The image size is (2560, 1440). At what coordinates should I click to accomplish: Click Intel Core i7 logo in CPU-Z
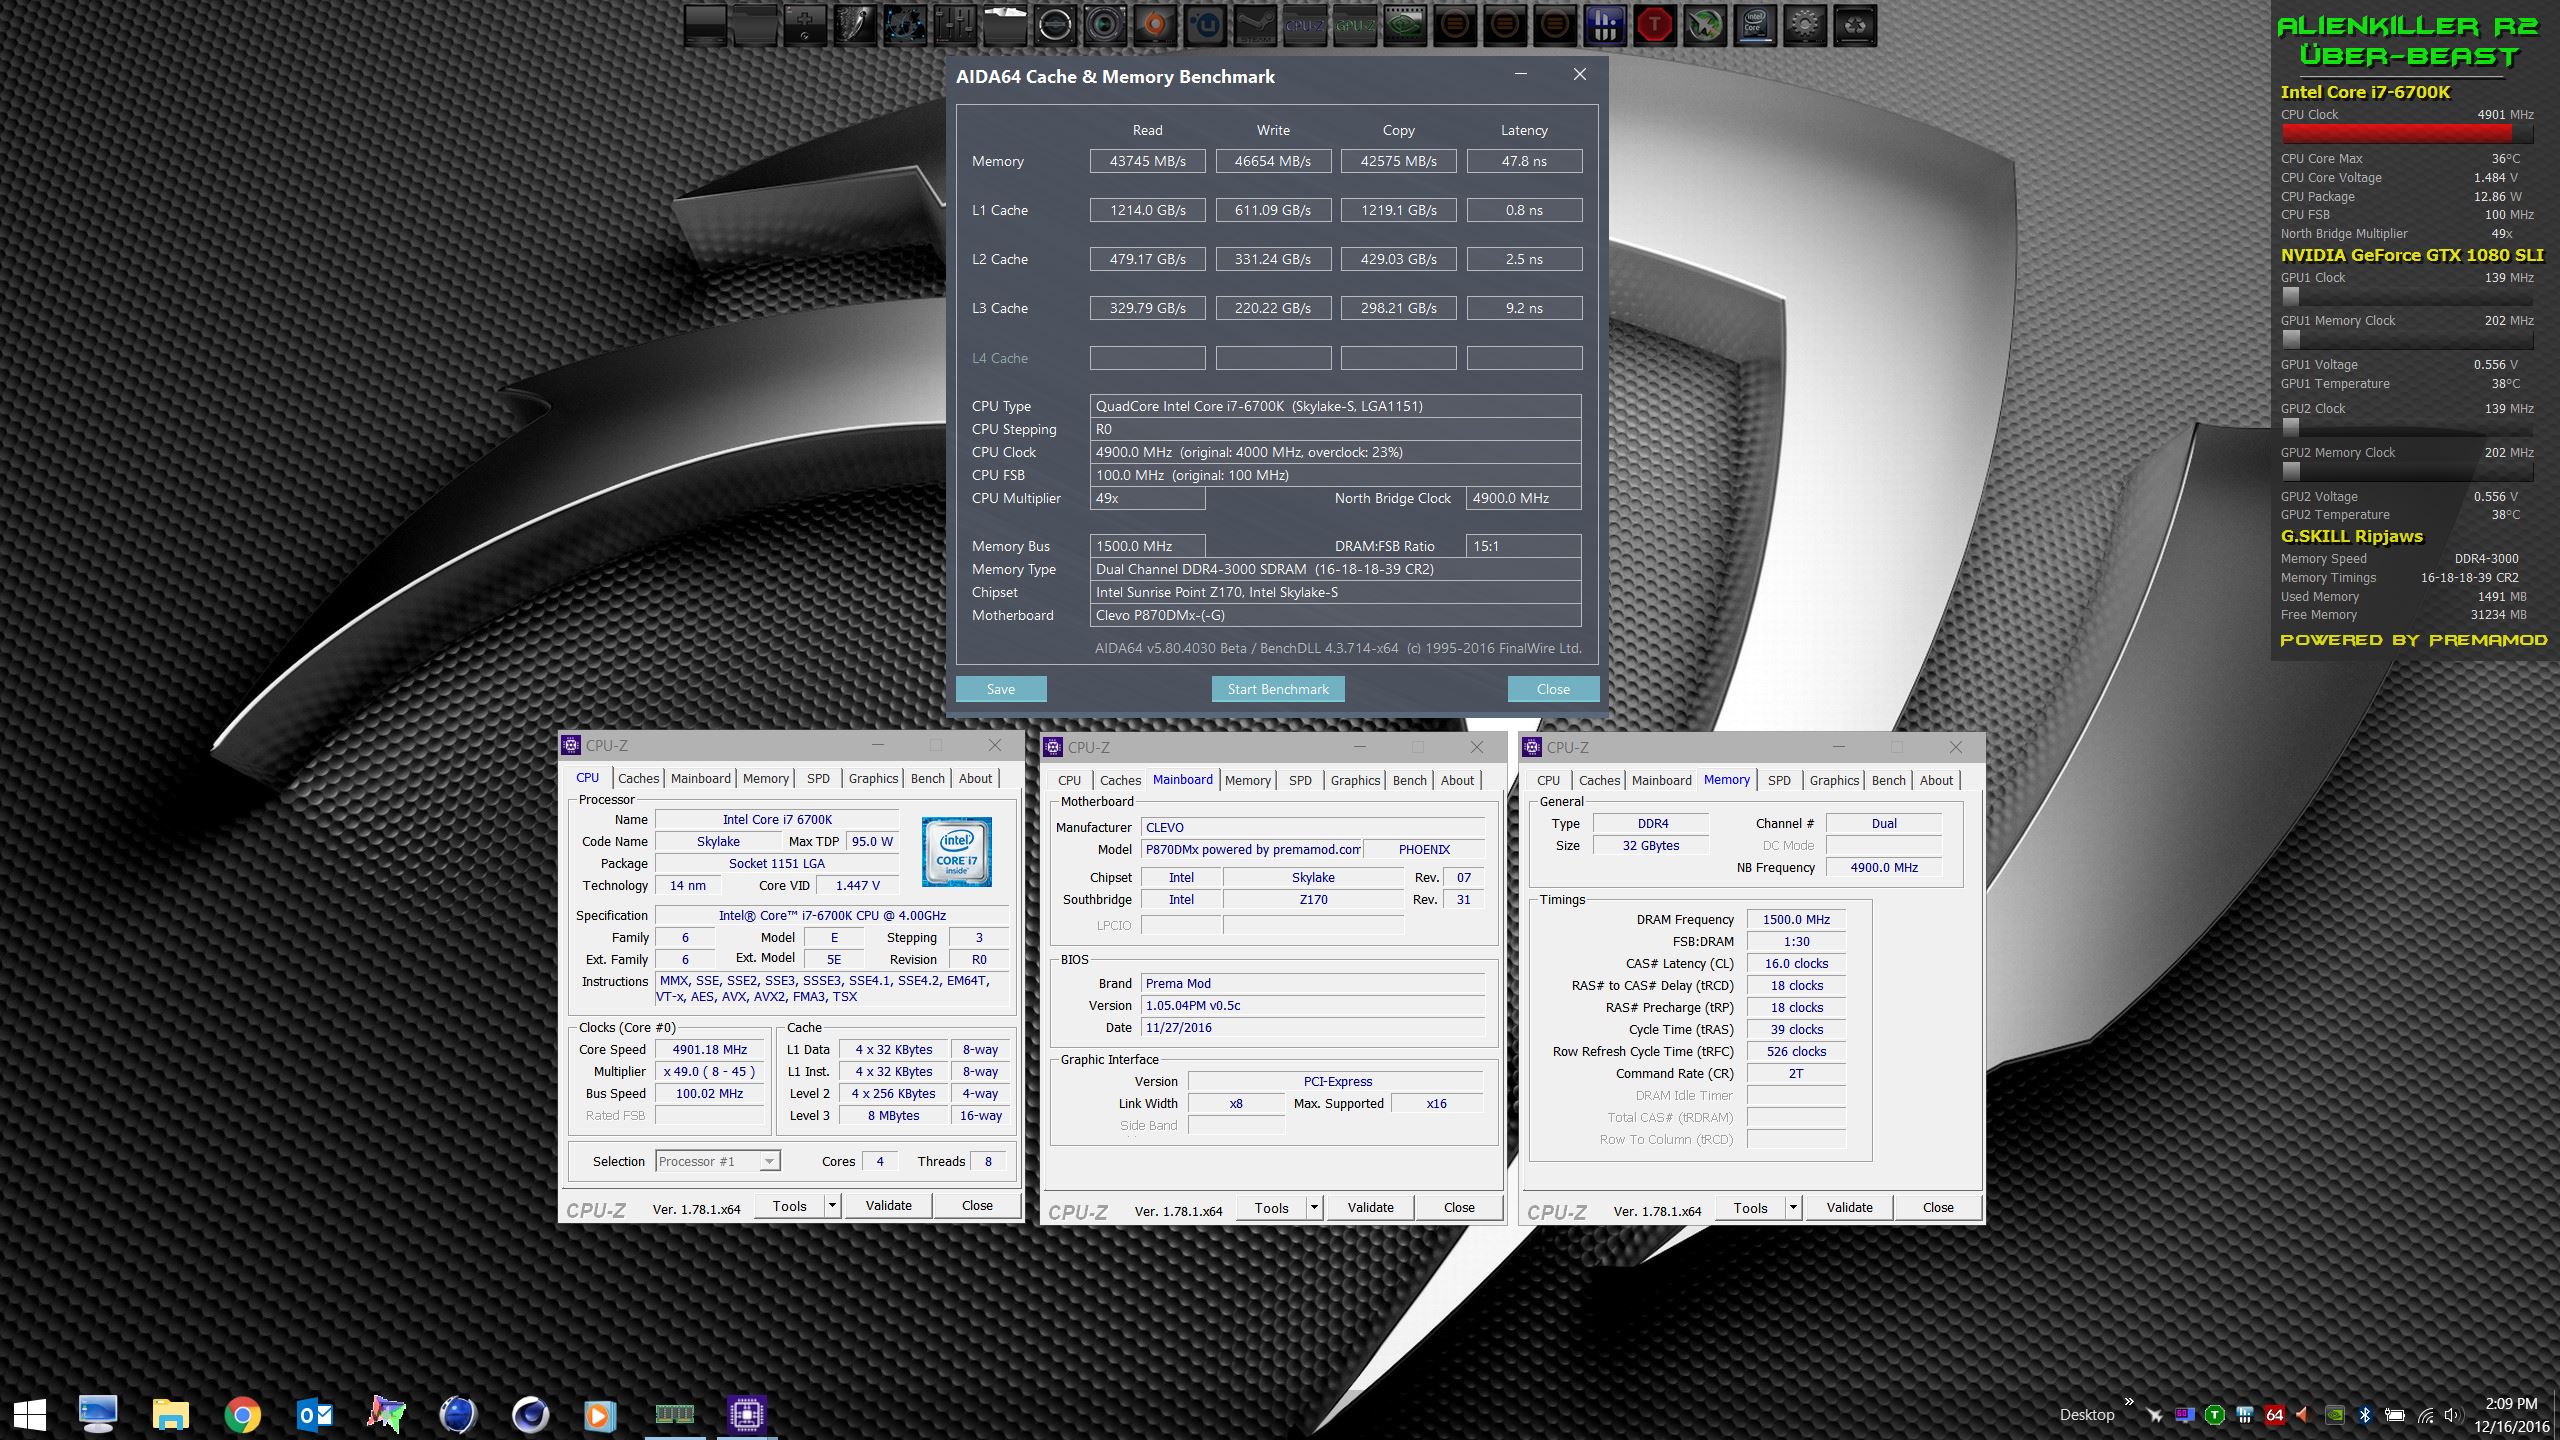tap(956, 852)
